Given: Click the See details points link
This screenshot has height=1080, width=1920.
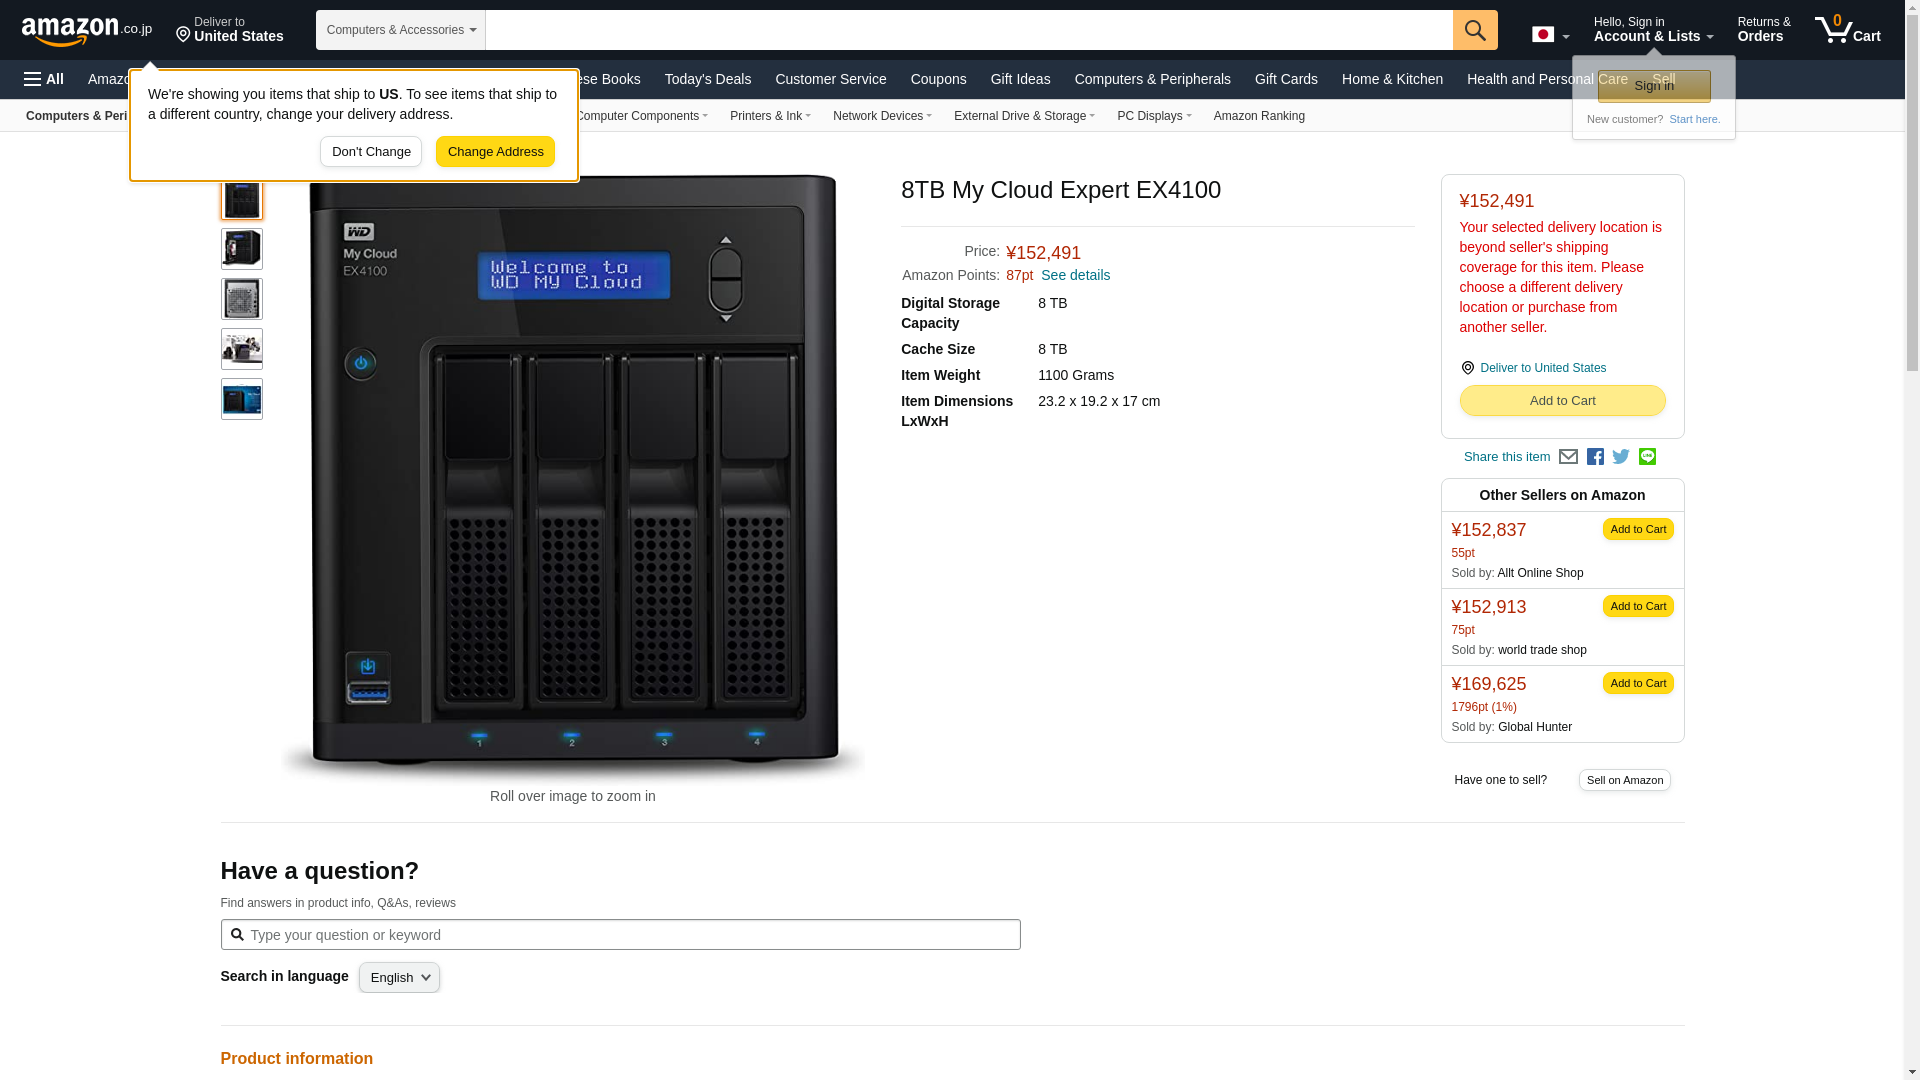Looking at the screenshot, I should tap(1075, 275).
